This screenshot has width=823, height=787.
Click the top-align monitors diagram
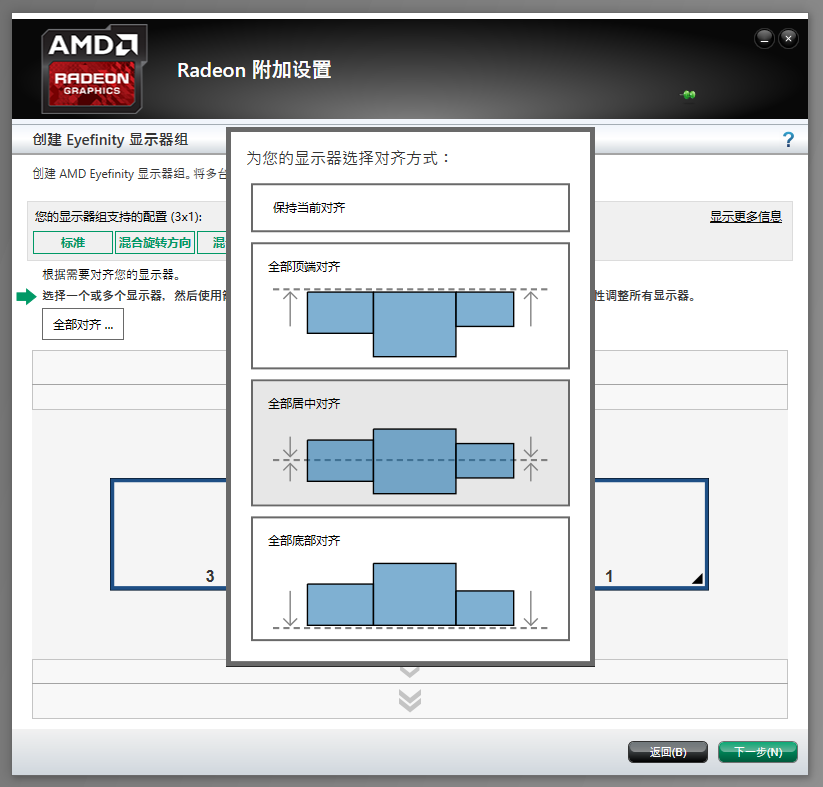[410, 322]
